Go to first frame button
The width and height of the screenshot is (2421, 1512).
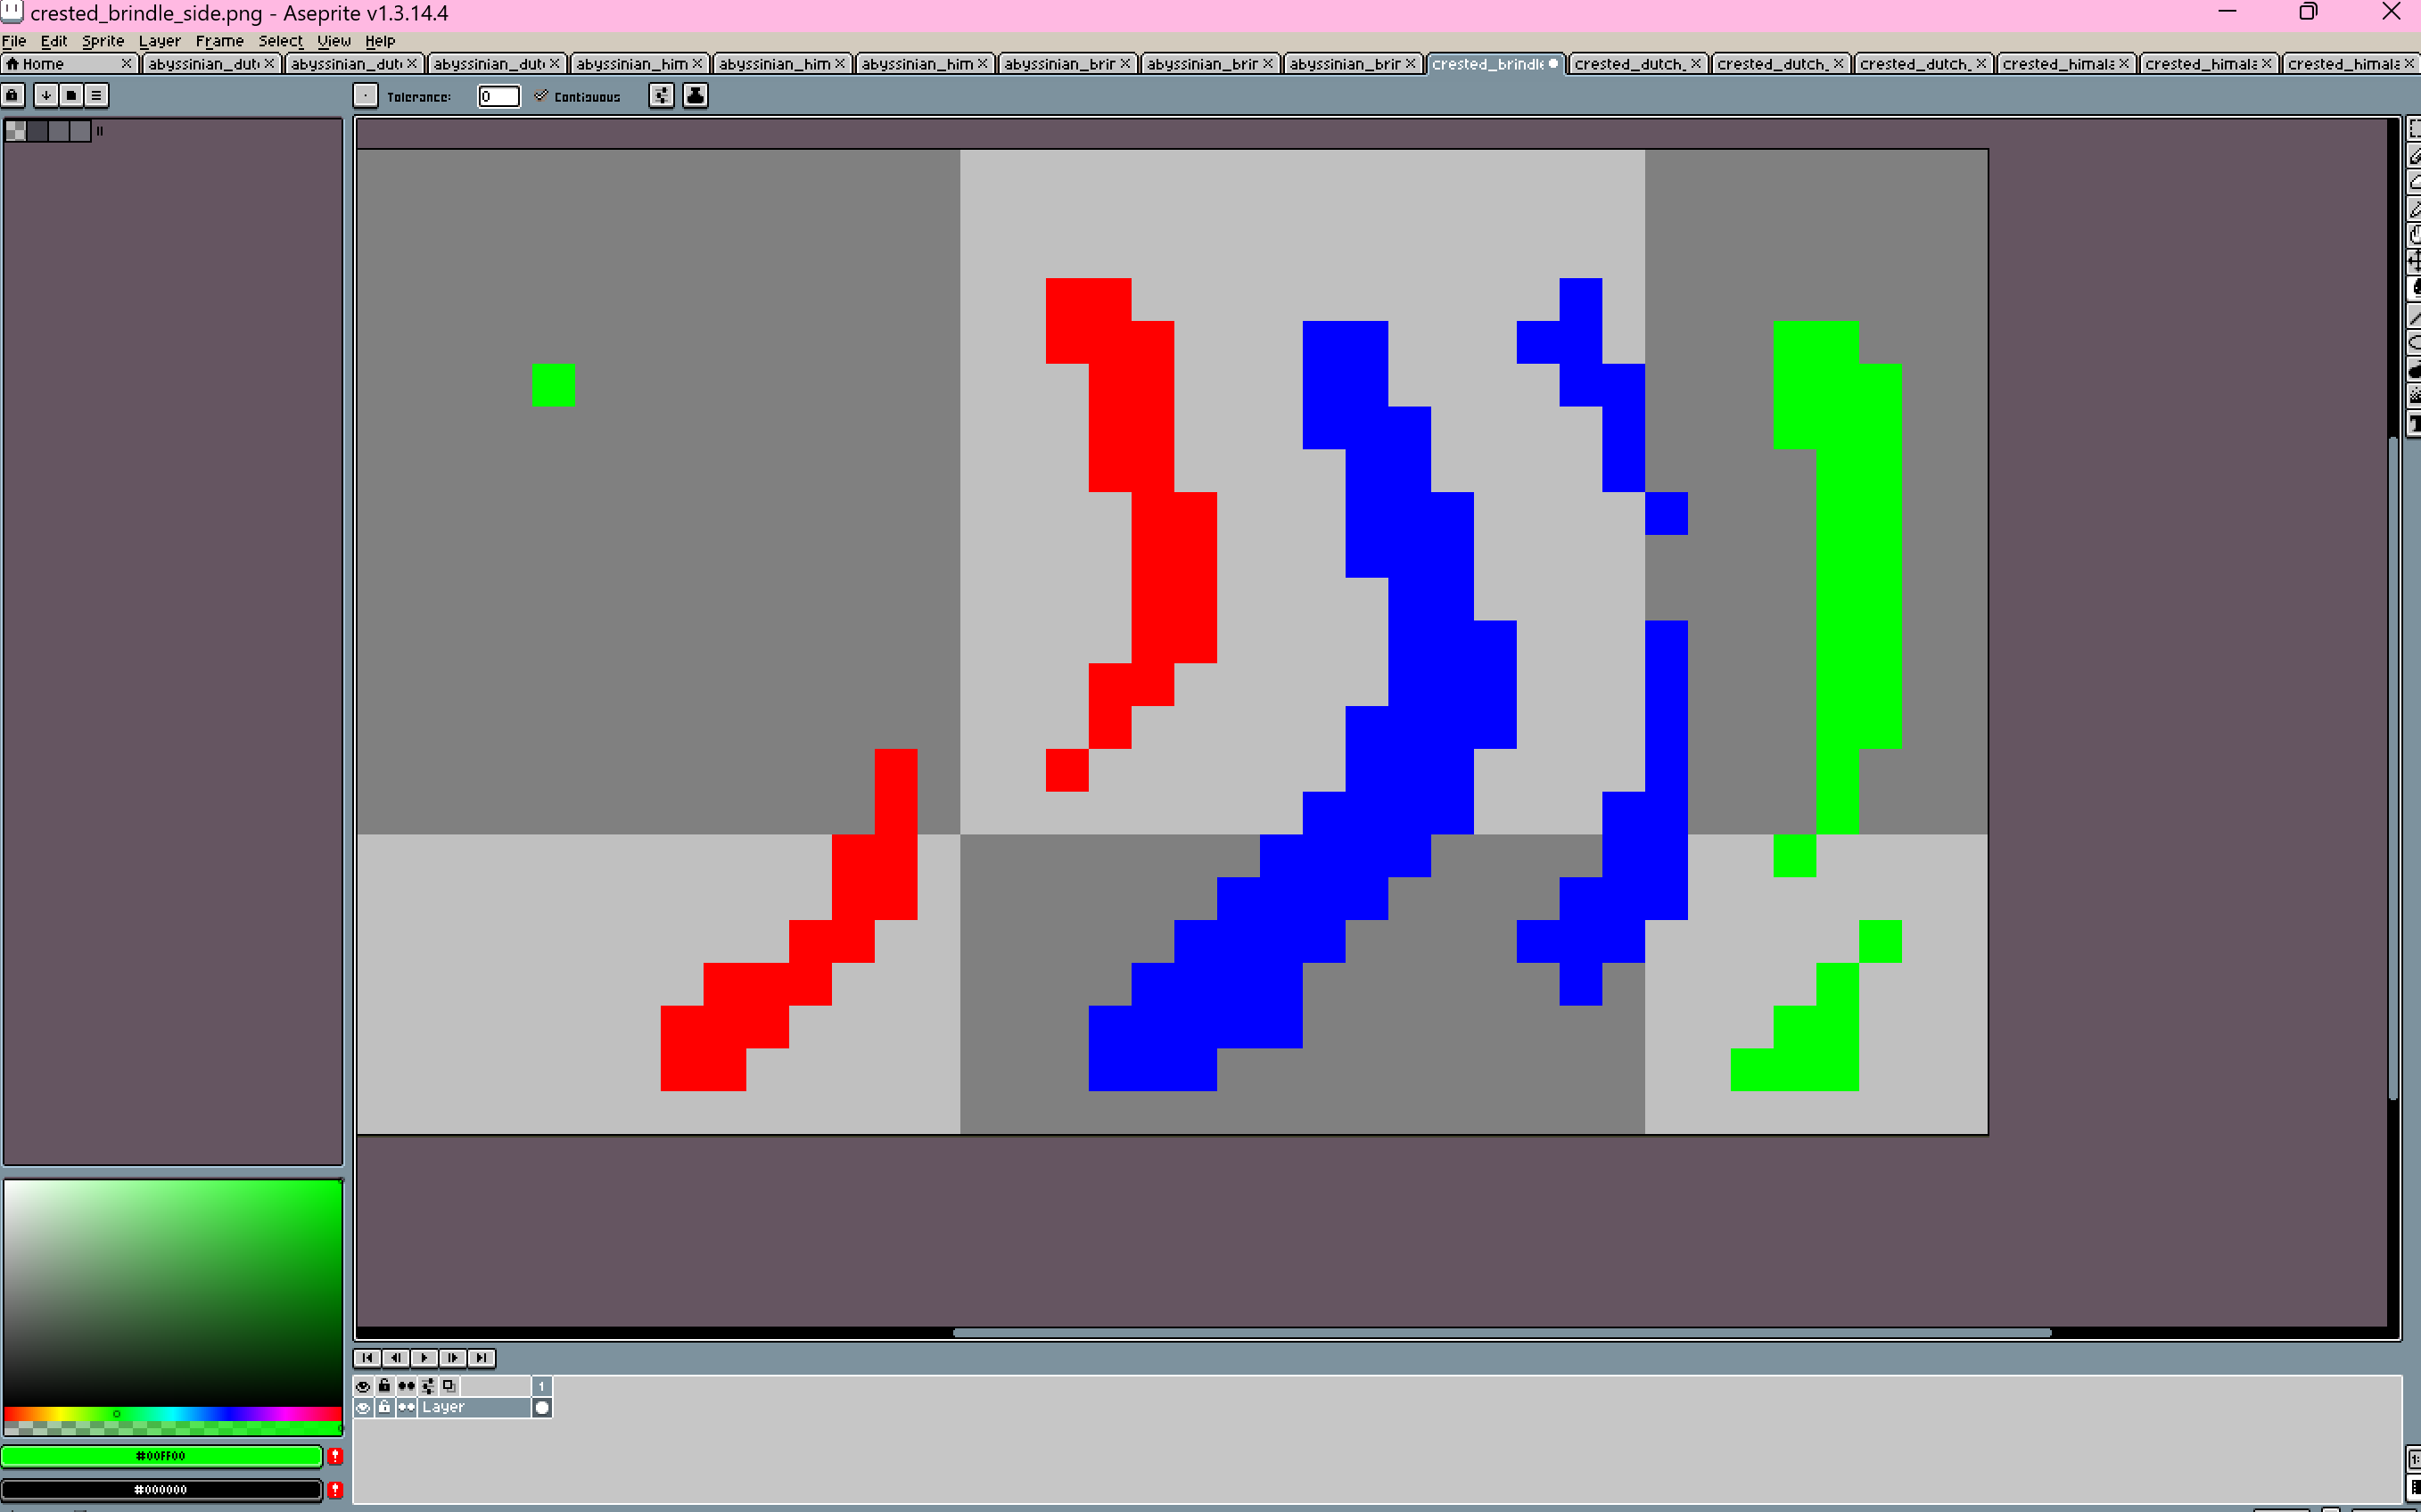(367, 1357)
